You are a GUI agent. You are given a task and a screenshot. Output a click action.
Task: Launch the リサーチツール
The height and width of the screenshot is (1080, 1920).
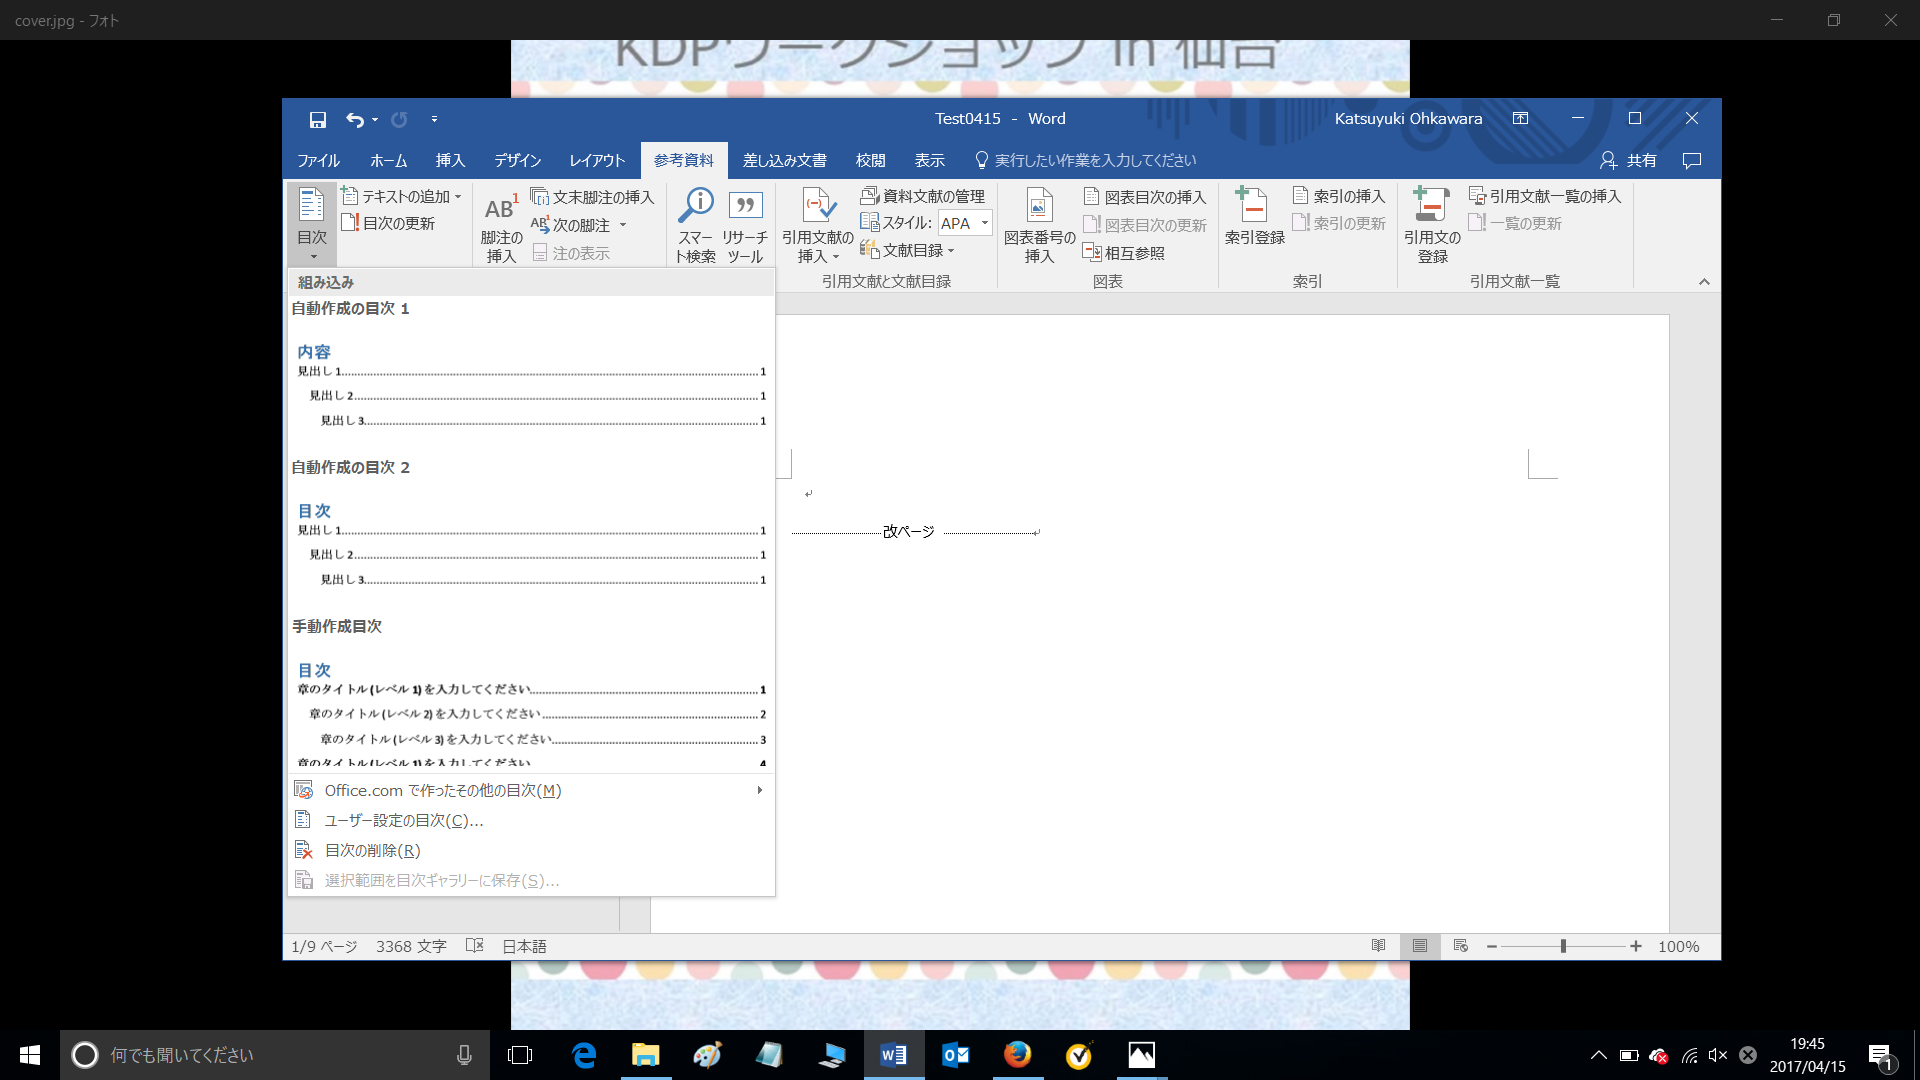[x=744, y=224]
